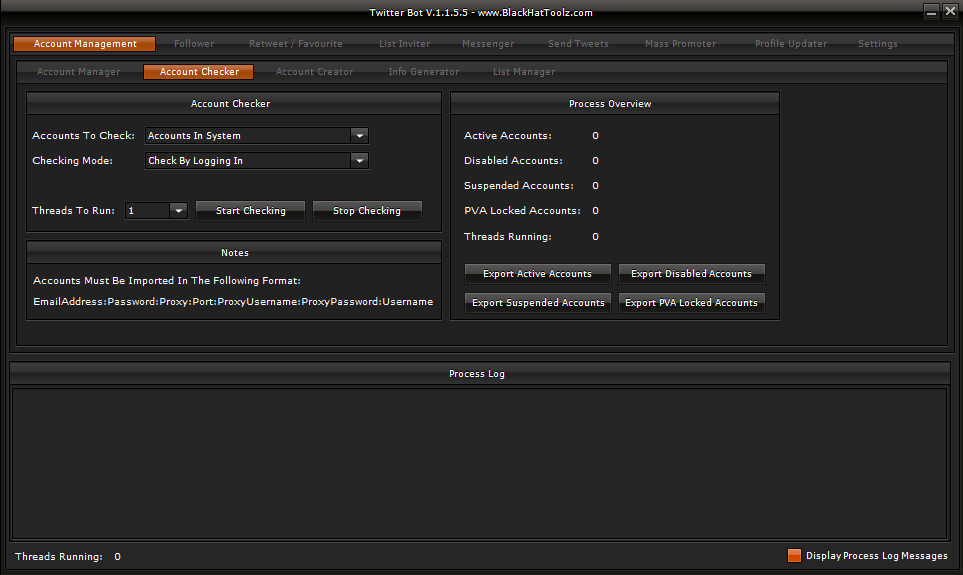The height and width of the screenshot is (575, 963).
Task: Export Disabled Accounts
Action: click(692, 274)
